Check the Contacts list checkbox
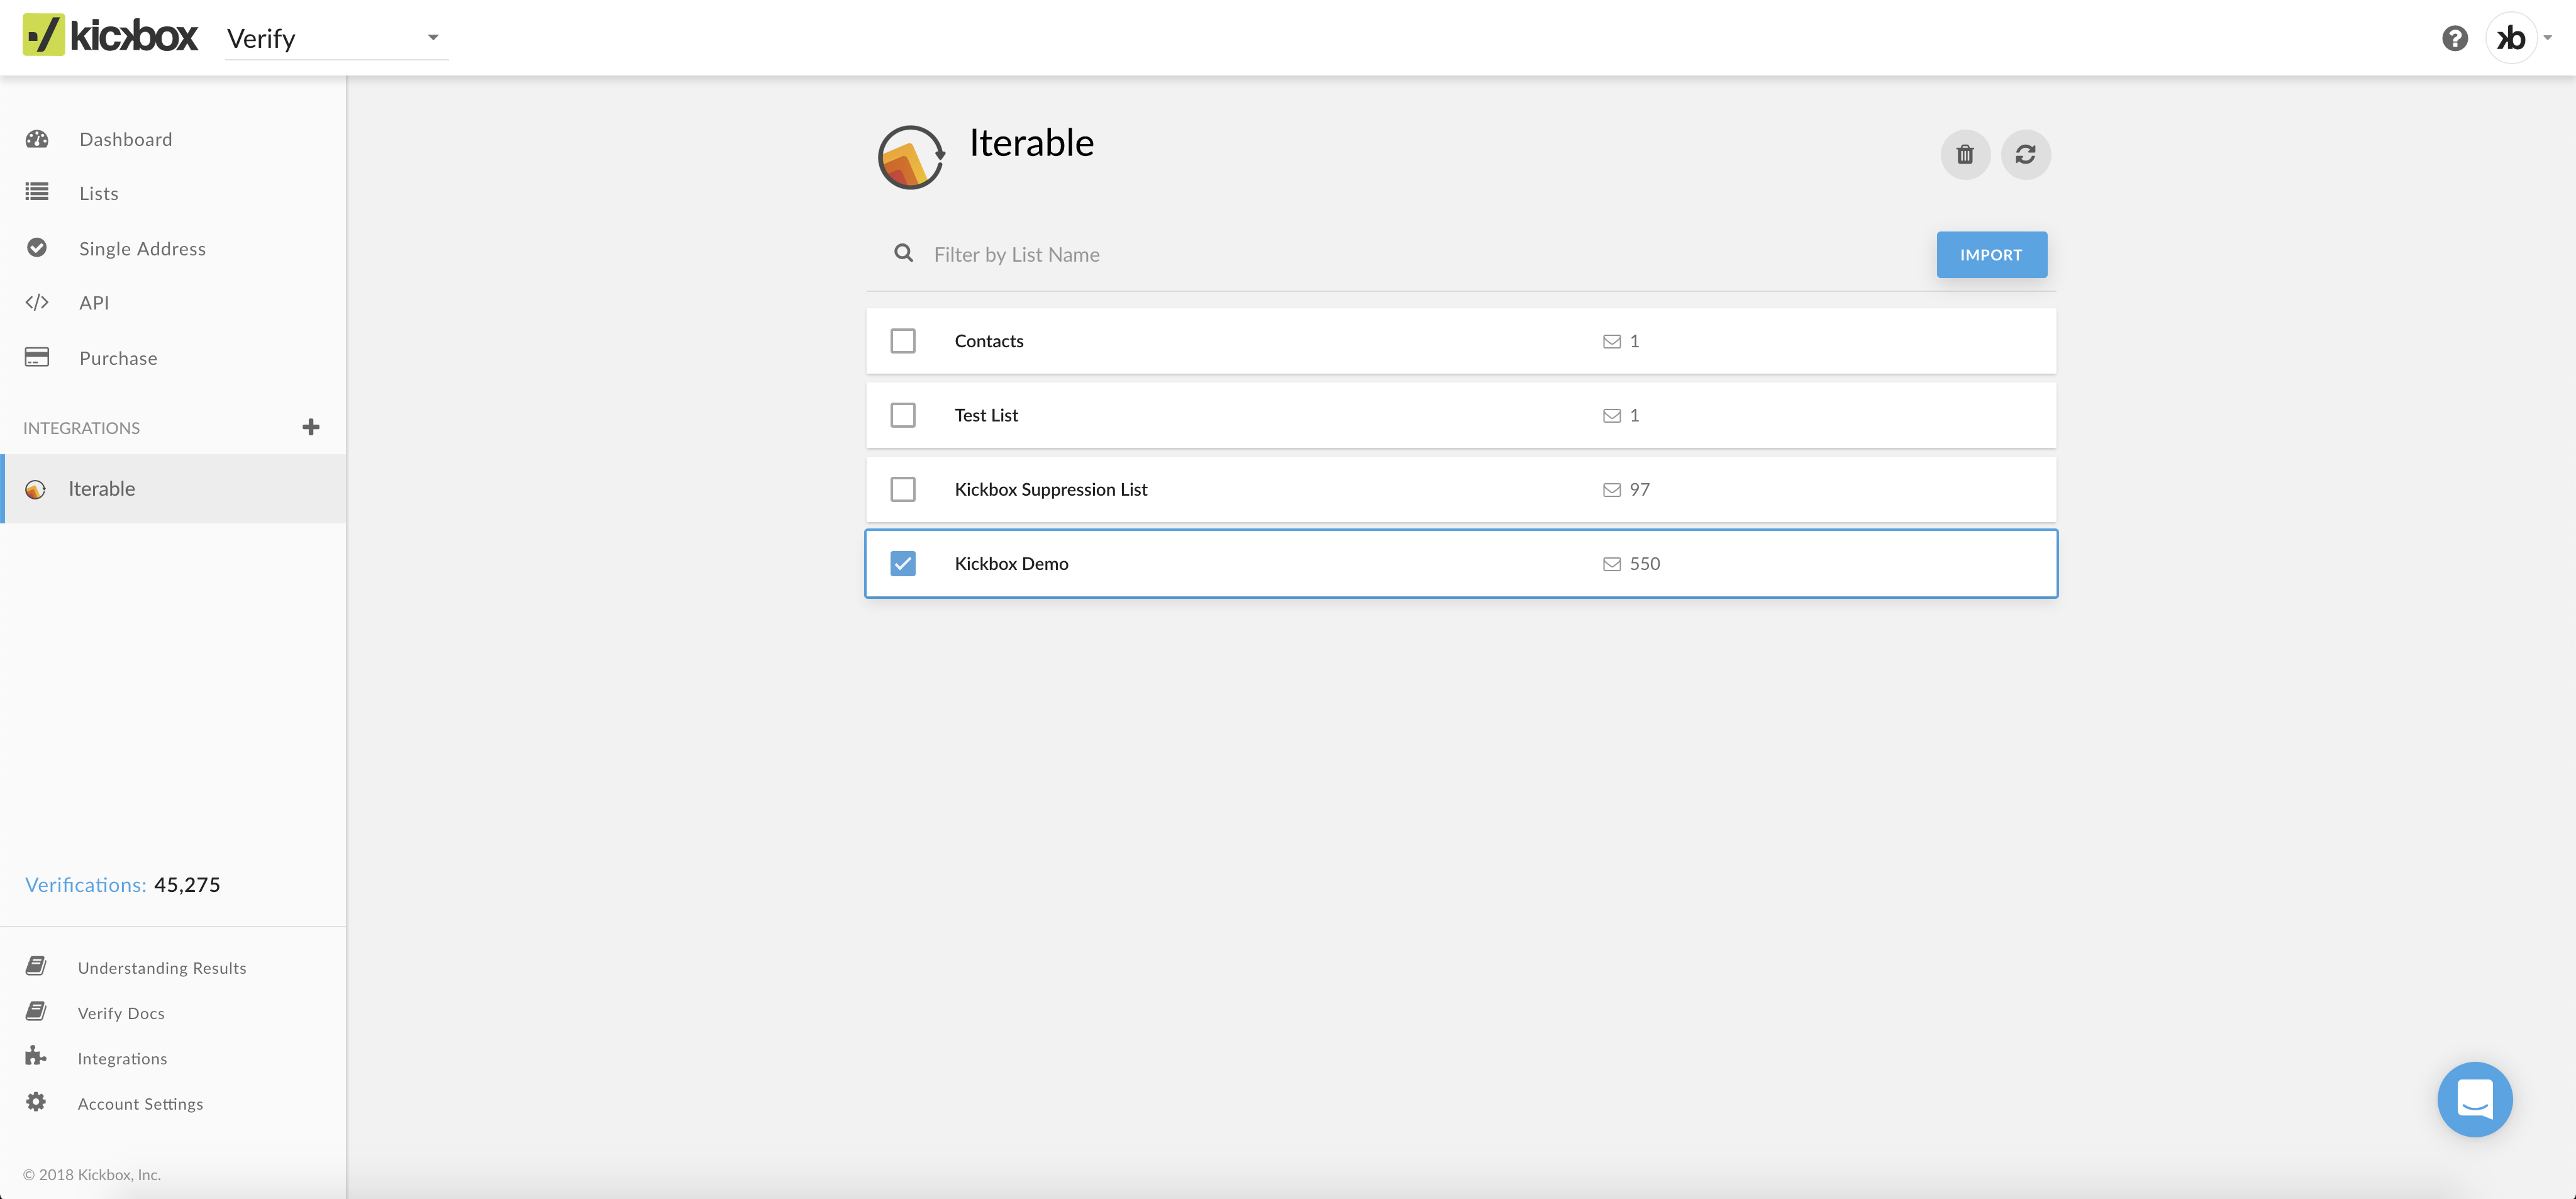 pyautogui.click(x=903, y=340)
